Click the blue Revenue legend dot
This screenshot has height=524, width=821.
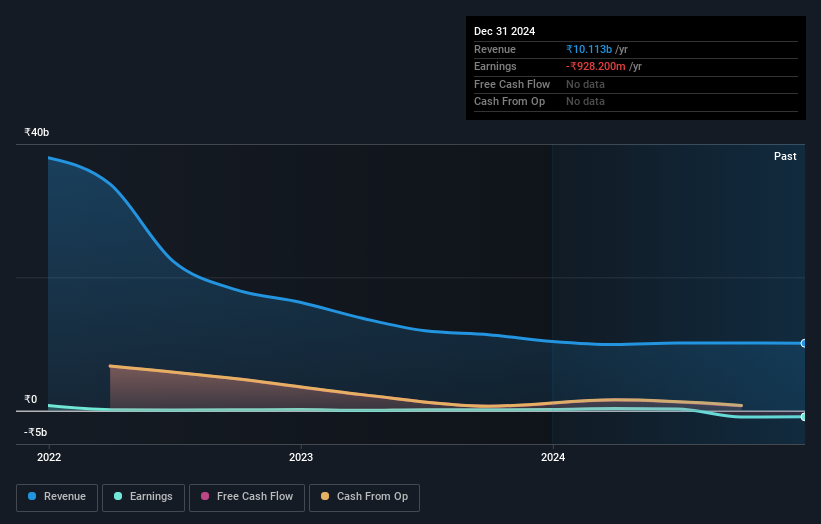32,496
